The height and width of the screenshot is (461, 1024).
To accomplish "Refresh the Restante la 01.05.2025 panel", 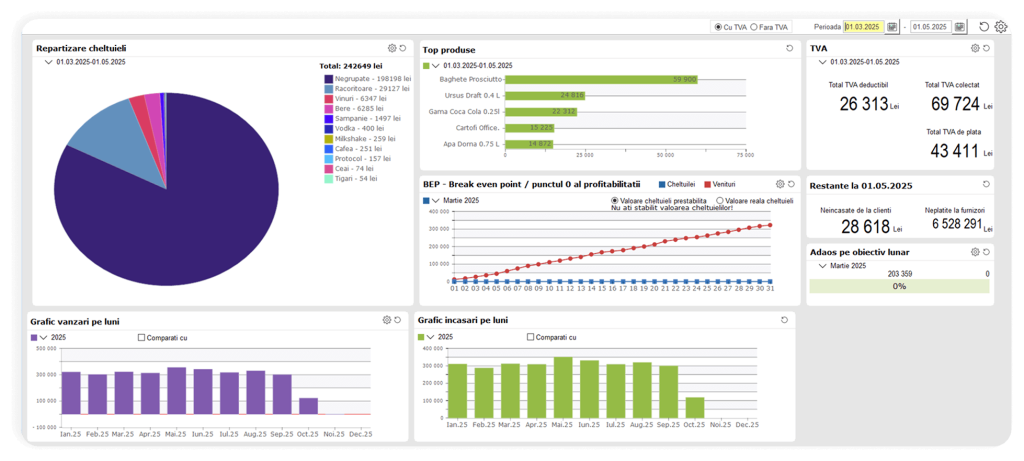I will (985, 186).
